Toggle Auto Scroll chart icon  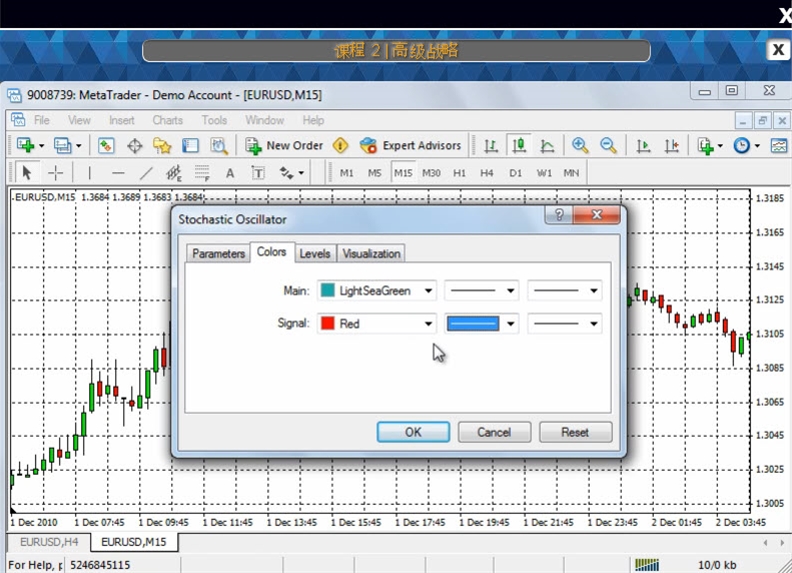coord(643,146)
